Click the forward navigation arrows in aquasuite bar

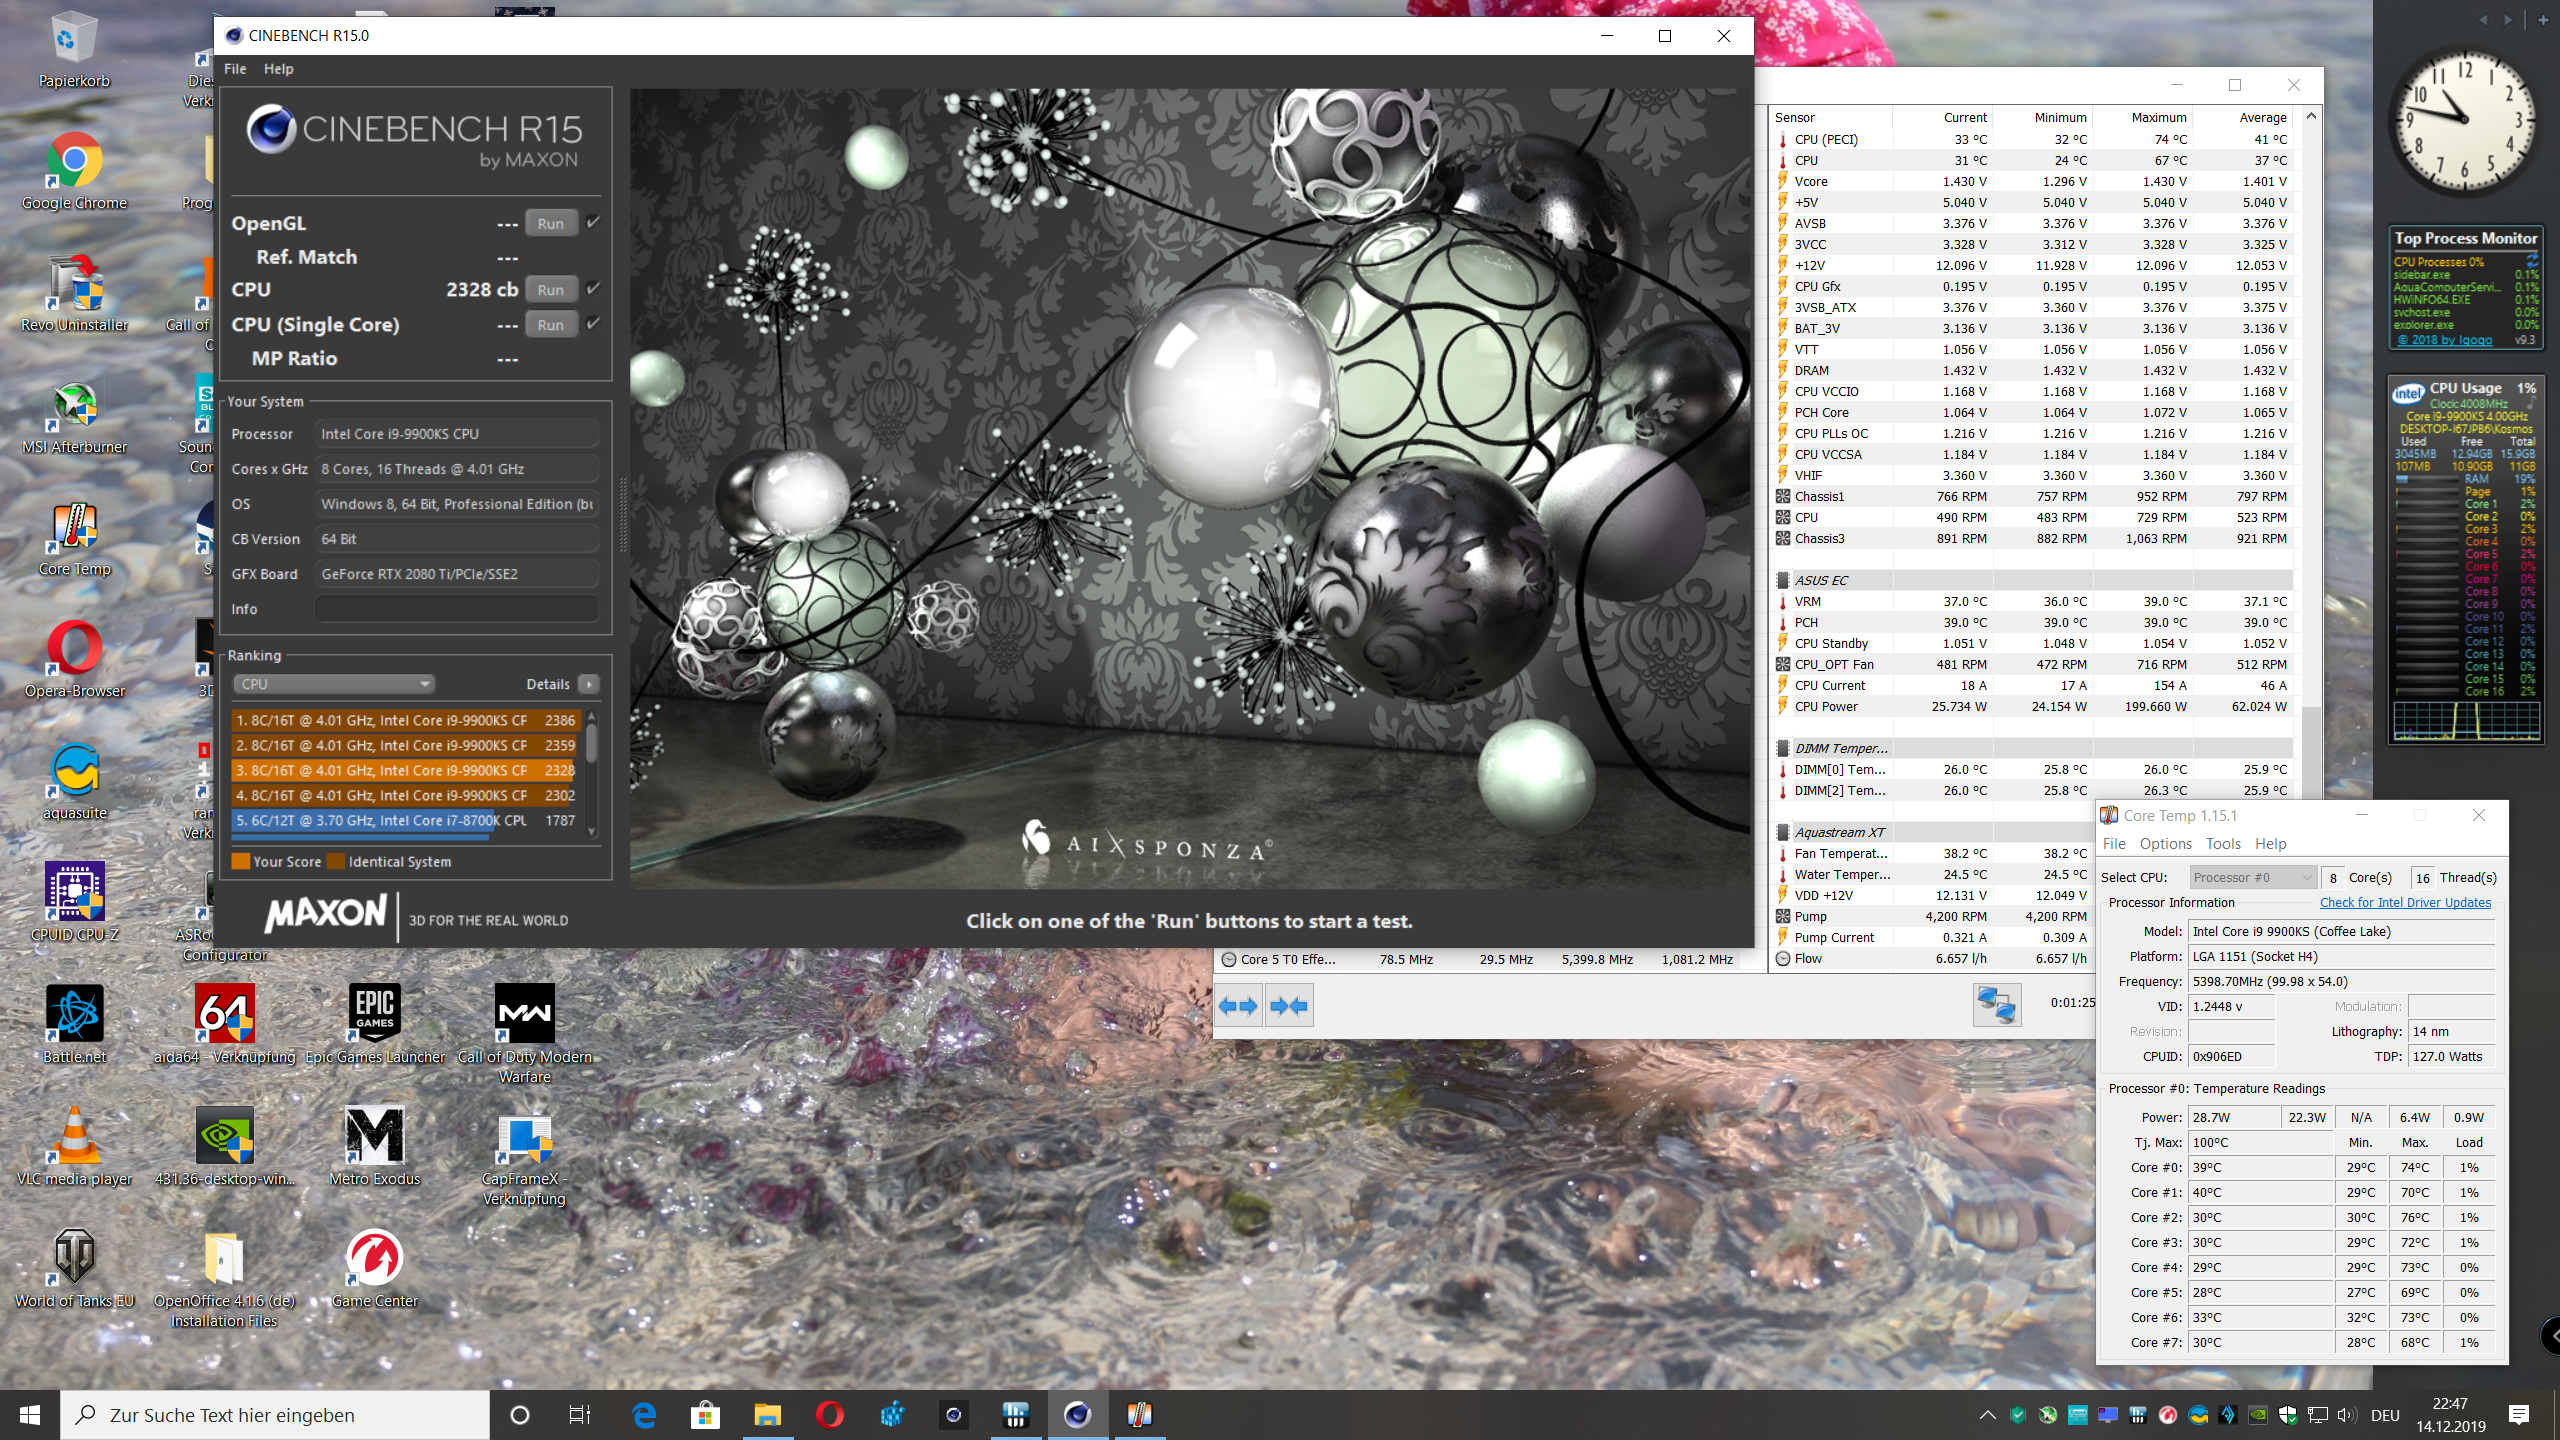(x=1288, y=1005)
